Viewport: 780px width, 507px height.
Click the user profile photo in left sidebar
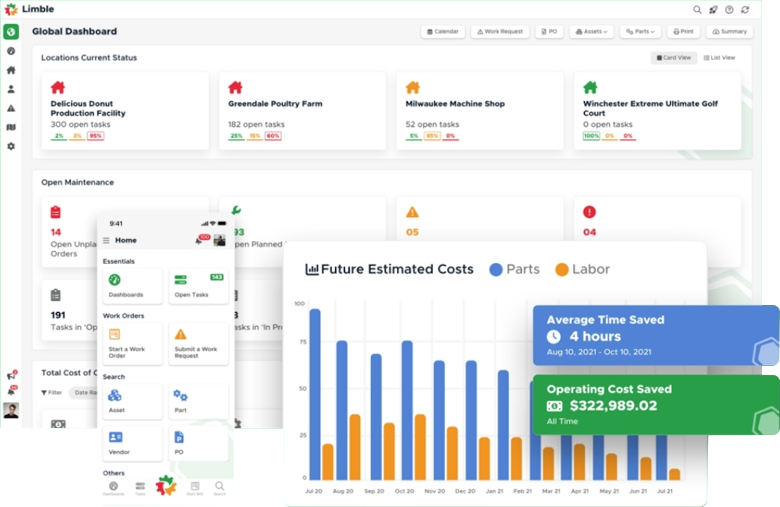coord(11,410)
